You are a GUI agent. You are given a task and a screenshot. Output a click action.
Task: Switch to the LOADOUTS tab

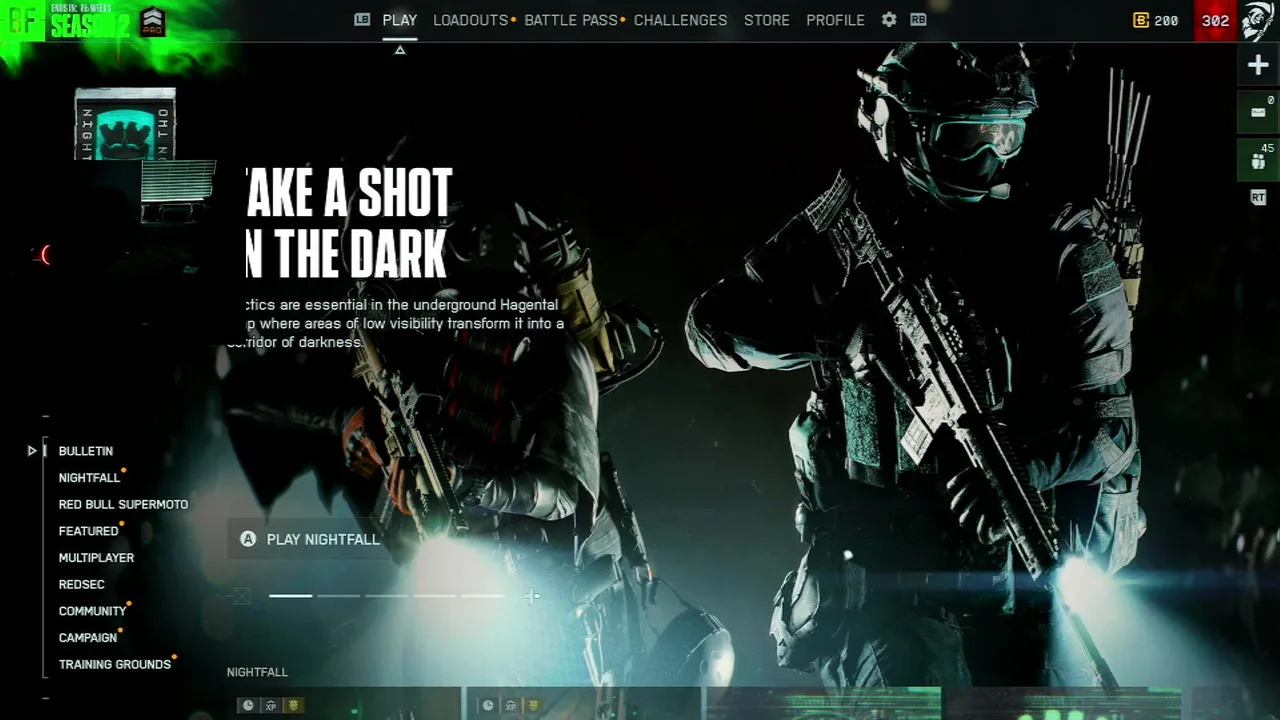click(x=470, y=20)
